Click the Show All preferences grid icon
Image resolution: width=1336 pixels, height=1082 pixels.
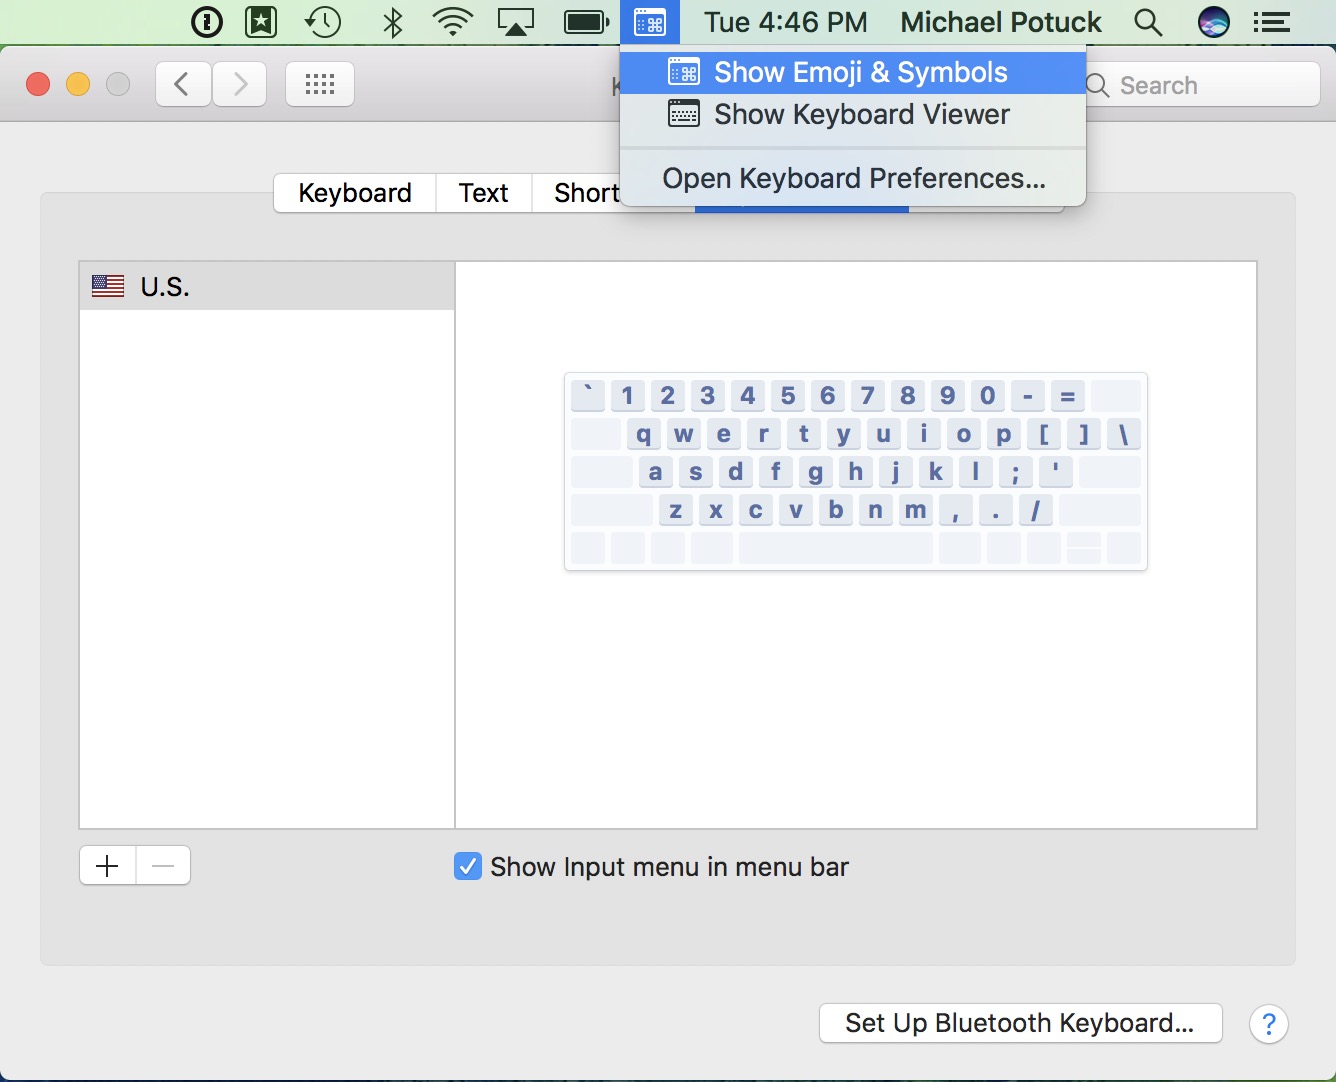coord(319,84)
